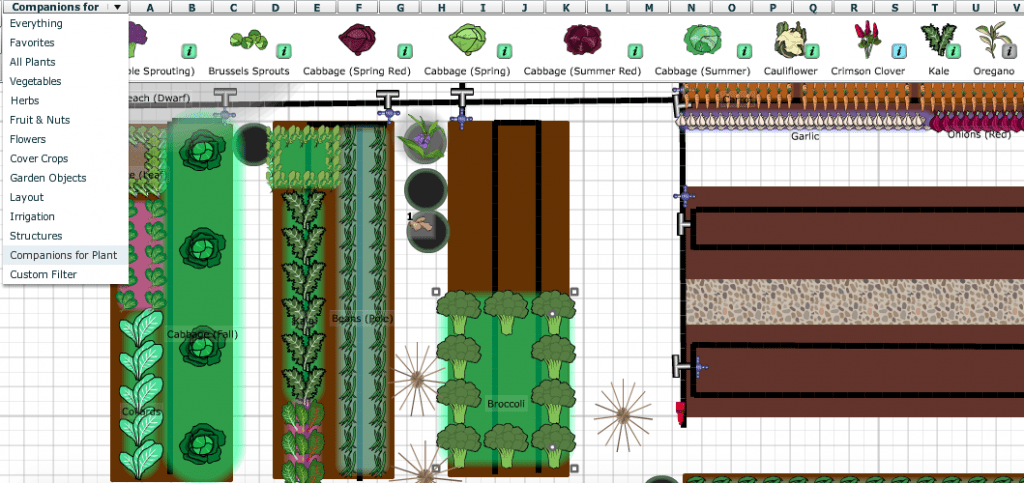Filter list by Vegetables

35,81
